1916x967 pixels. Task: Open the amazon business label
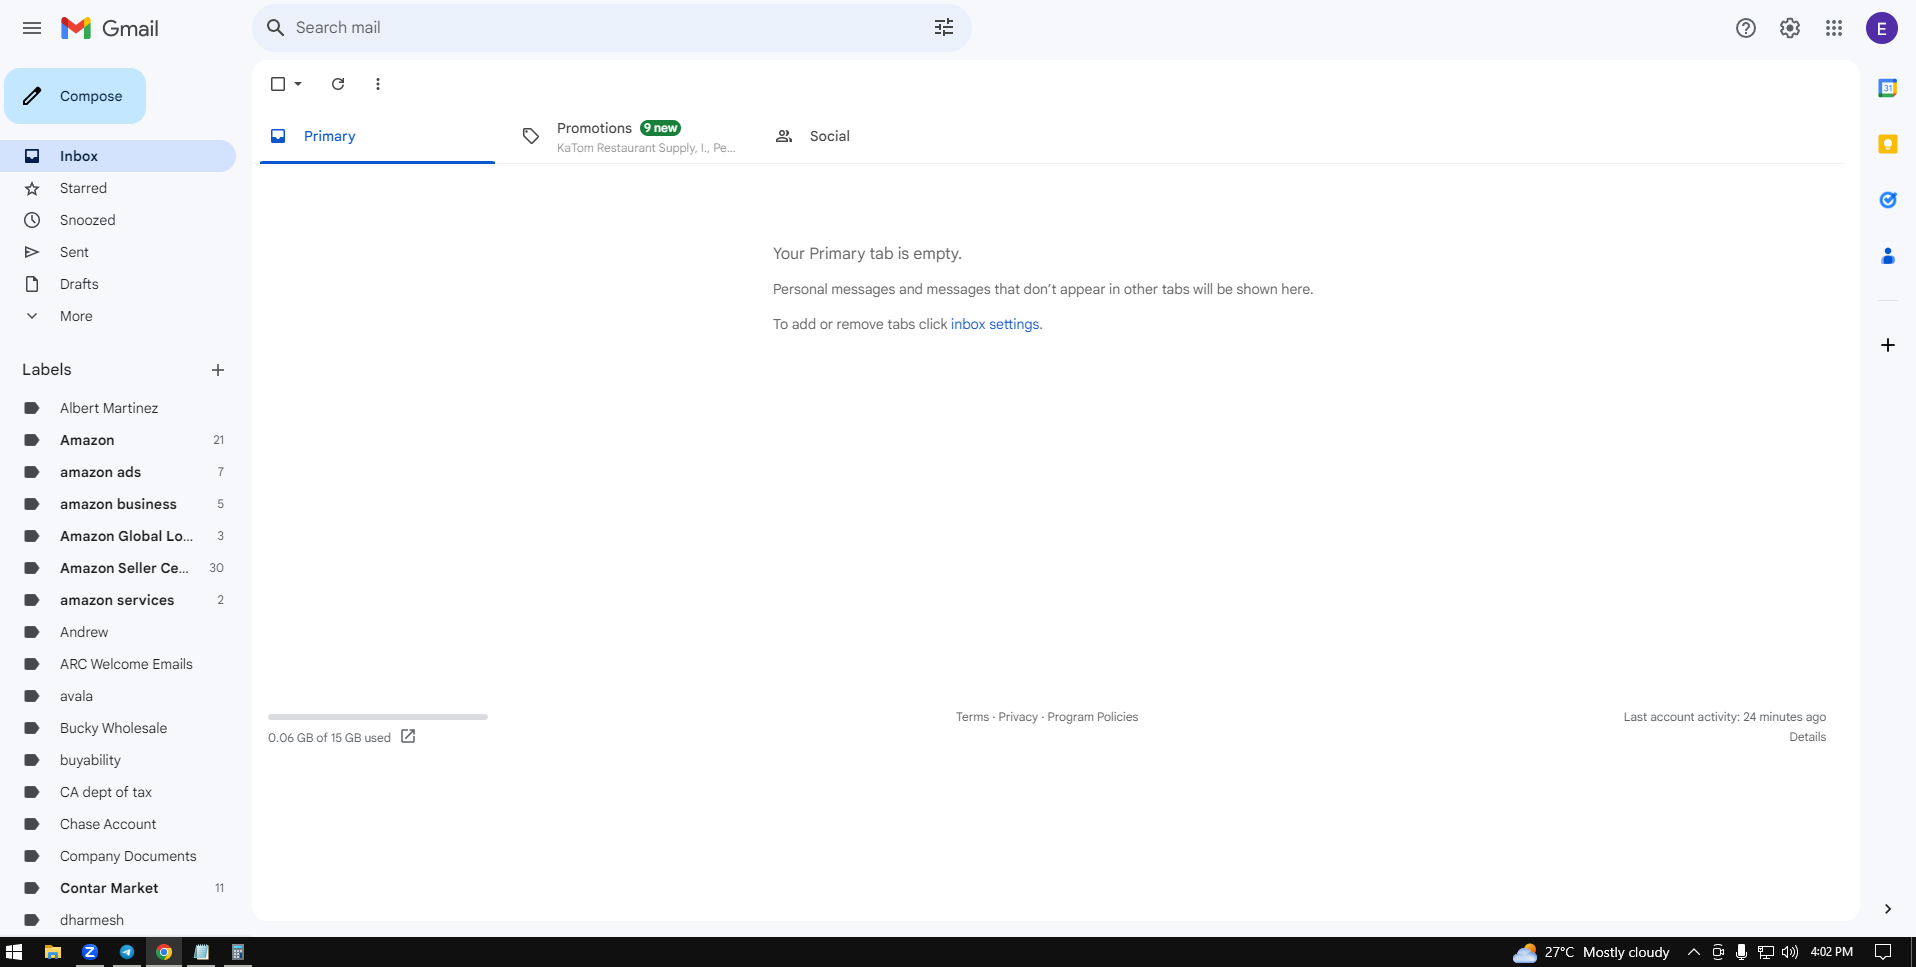118,504
